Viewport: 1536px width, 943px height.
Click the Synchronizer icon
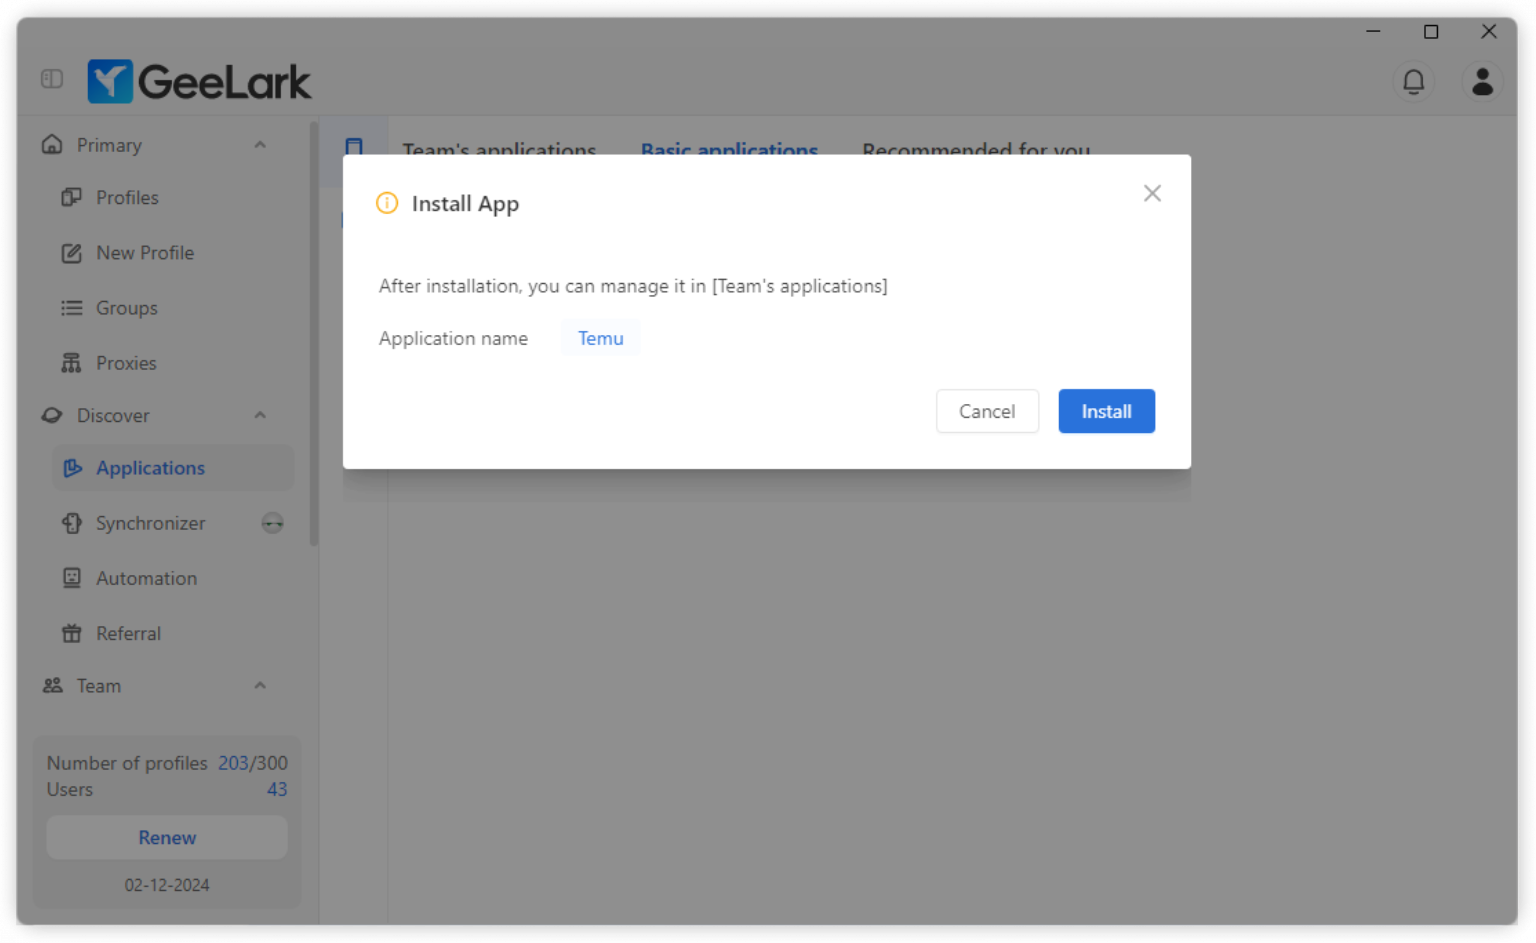(x=71, y=523)
